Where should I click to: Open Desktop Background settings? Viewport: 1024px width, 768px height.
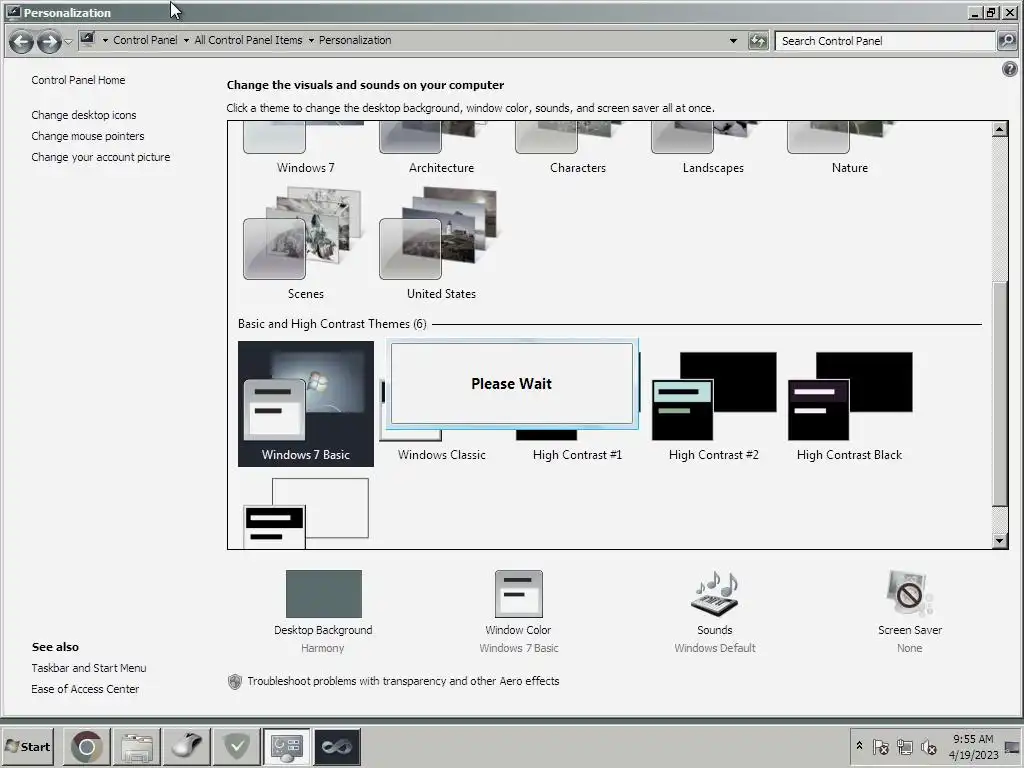click(323, 612)
